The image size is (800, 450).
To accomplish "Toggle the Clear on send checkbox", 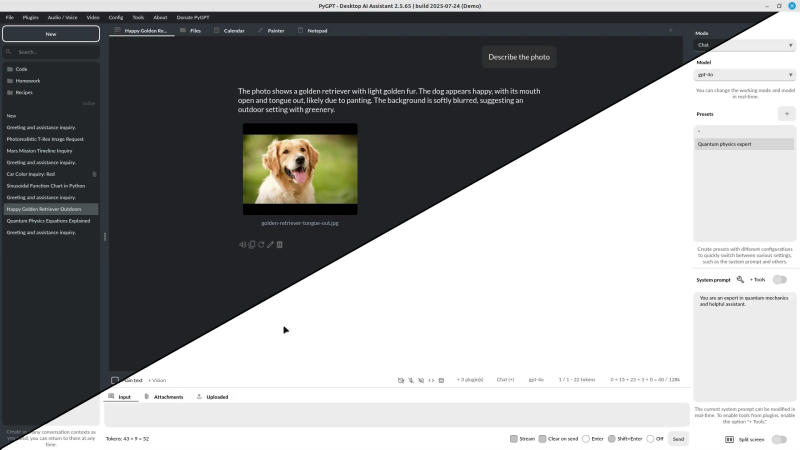I will (x=542, y=439).
